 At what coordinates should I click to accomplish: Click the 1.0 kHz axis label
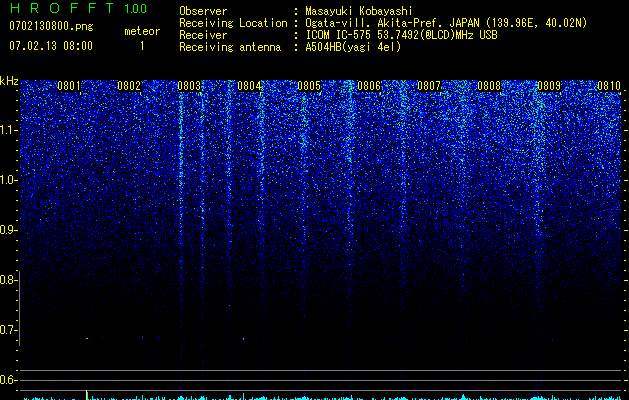(9, 180)
